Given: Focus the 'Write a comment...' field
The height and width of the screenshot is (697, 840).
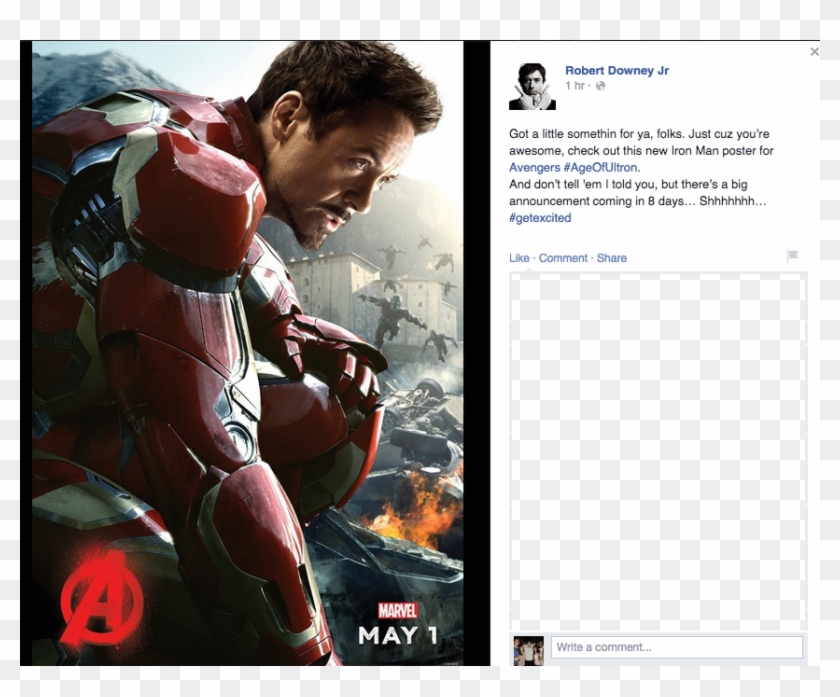Looking at the screenshot, I should tap(677, 647).
